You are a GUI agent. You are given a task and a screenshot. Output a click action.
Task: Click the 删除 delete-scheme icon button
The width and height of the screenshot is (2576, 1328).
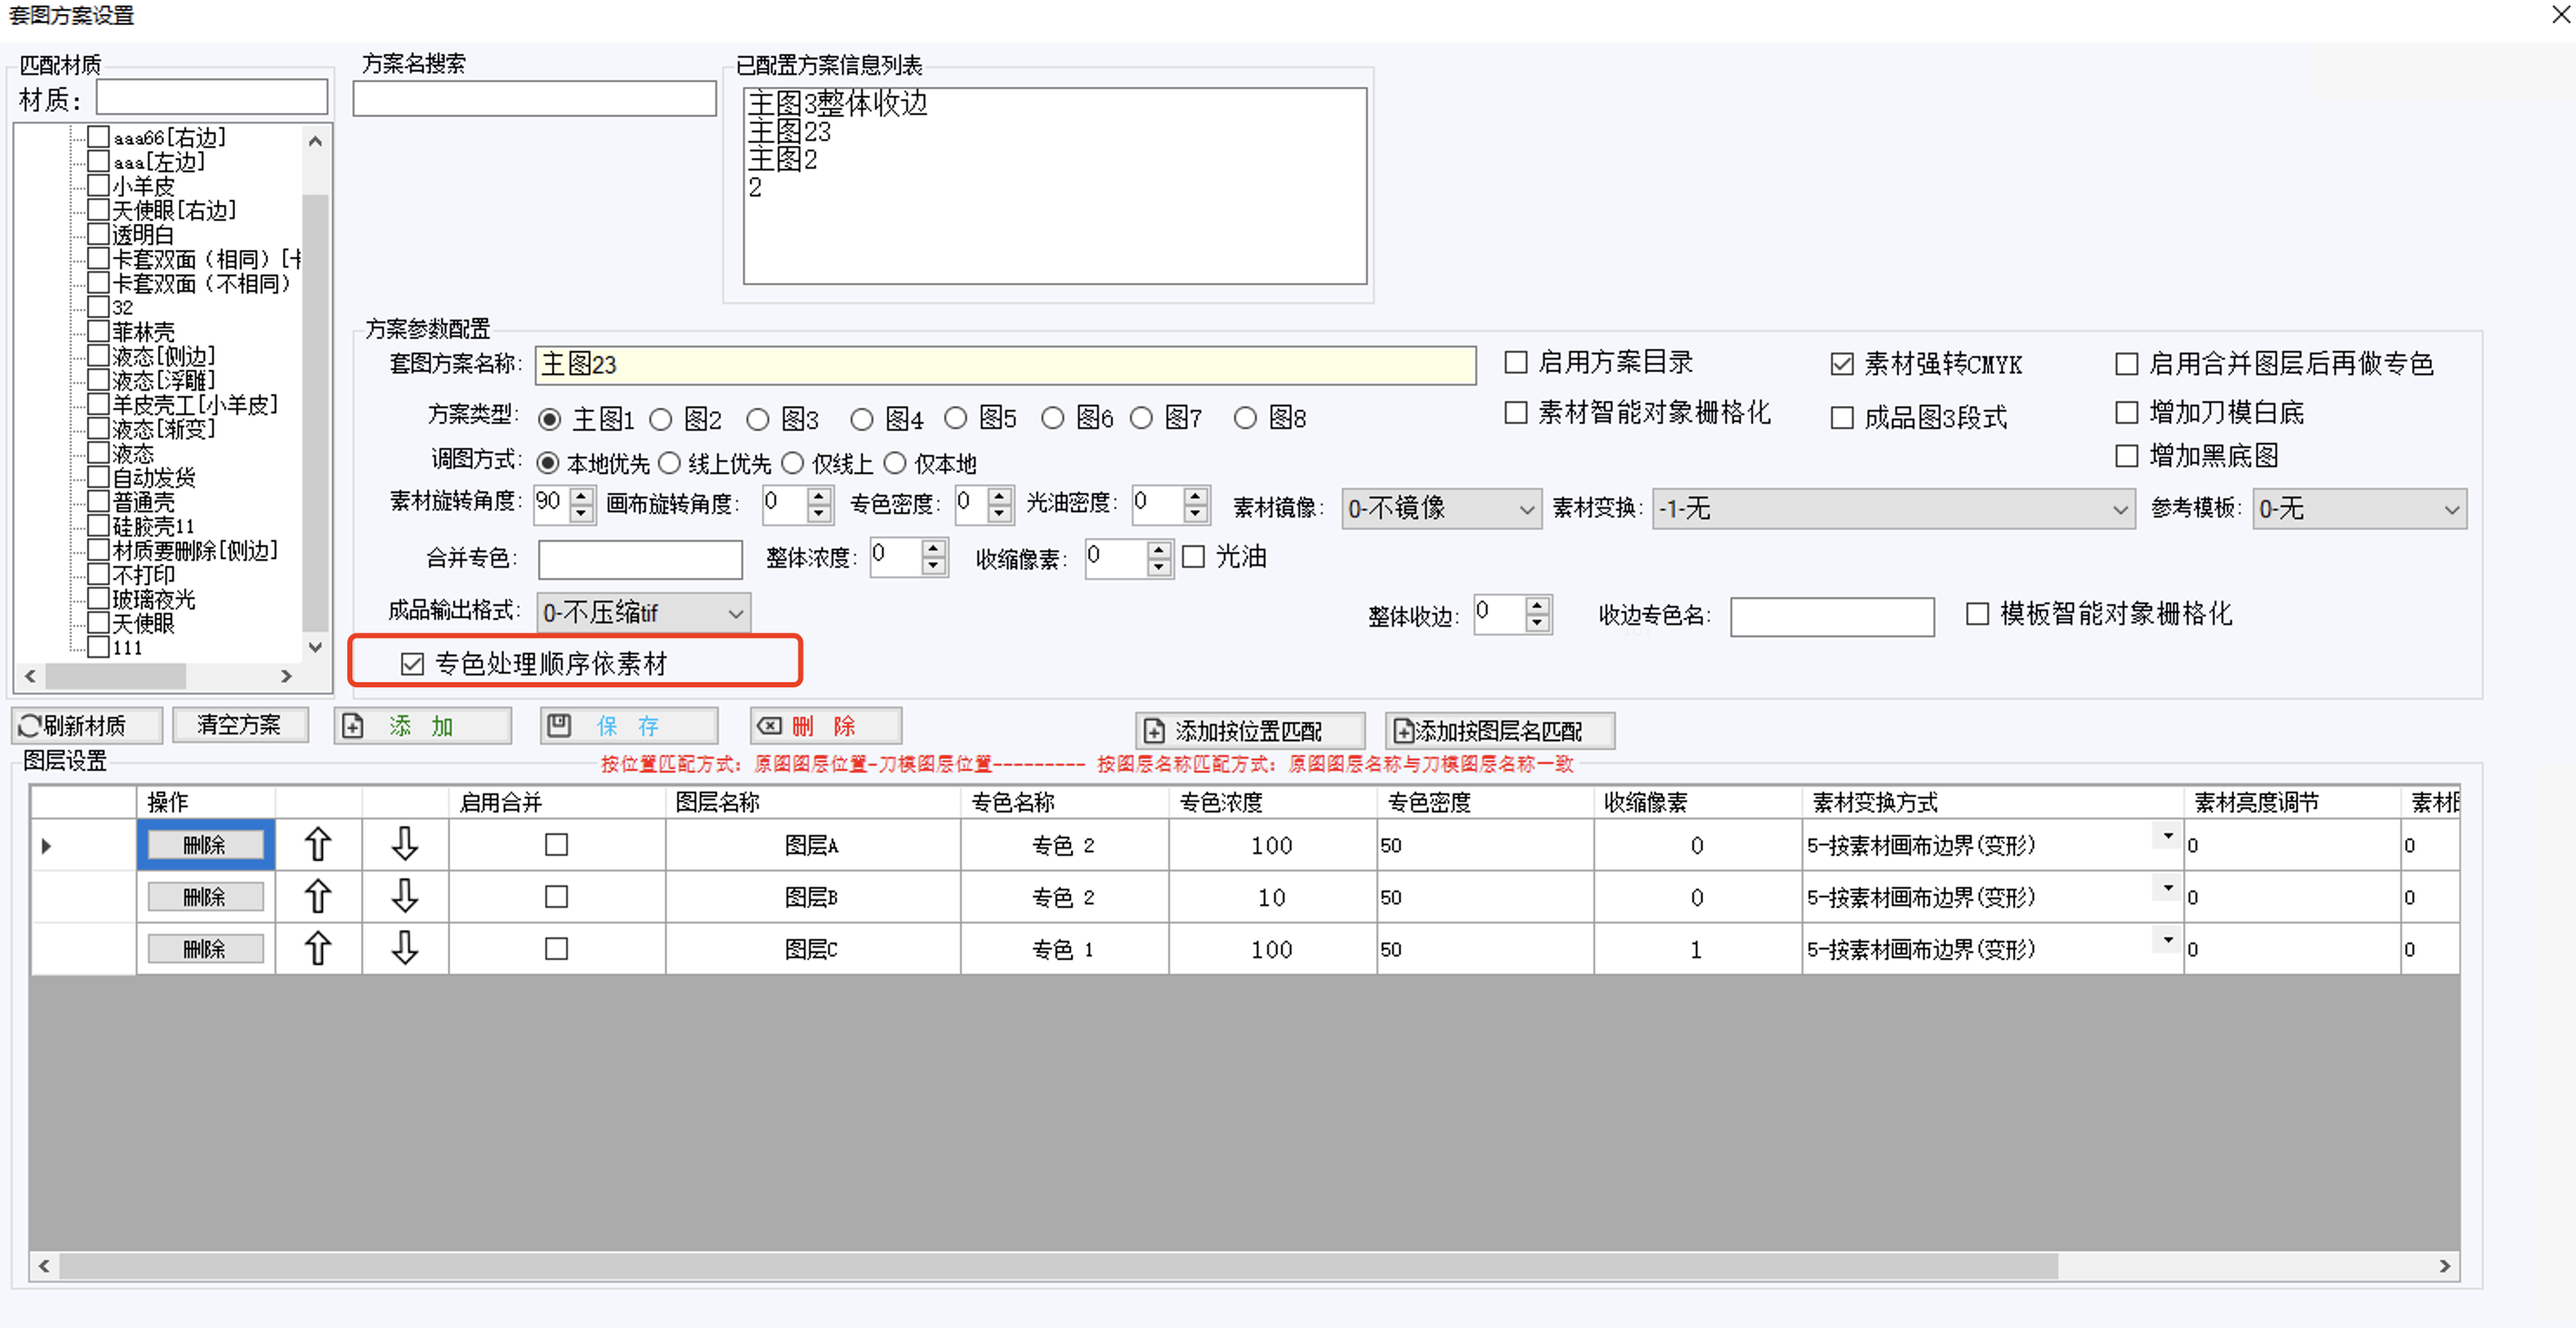tap(825, 726)
